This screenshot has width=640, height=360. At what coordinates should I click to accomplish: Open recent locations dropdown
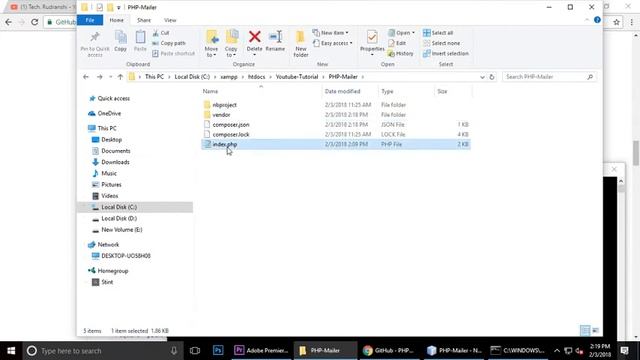pyautogui.click(x=110, y=77)
